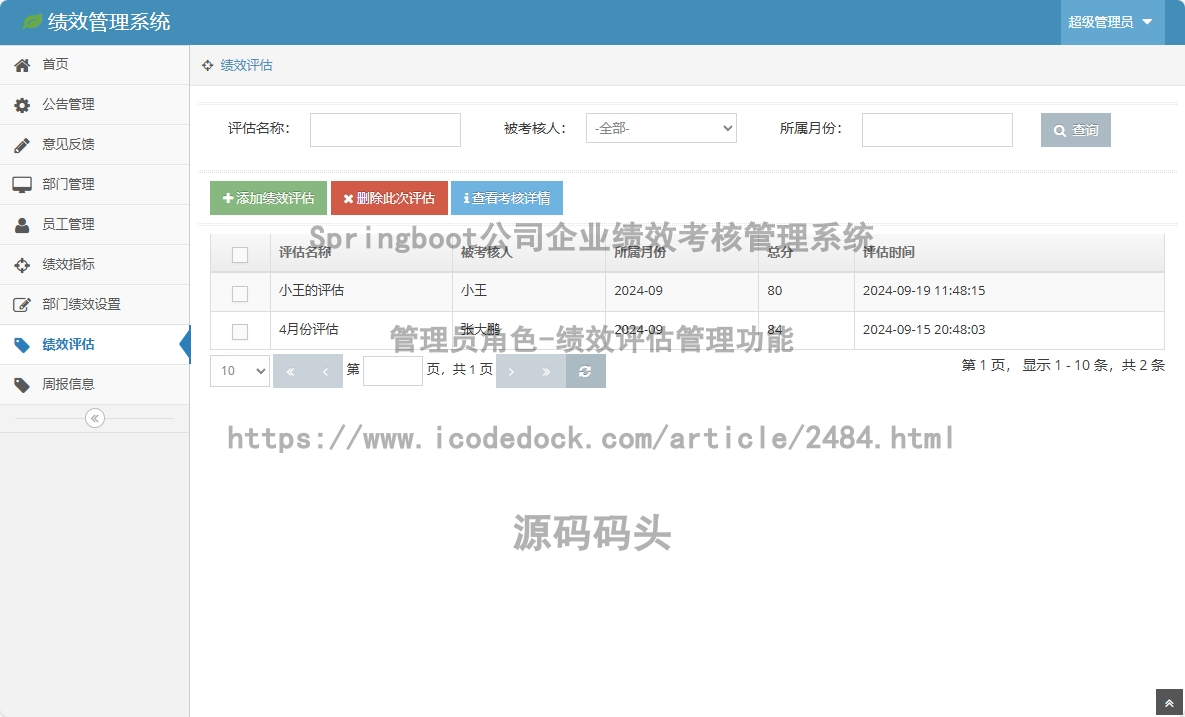The height and width of the screenshot is (717, 1185).
Task: Open the rows-per-page dropdown showing 10
Action: [240, 371]
